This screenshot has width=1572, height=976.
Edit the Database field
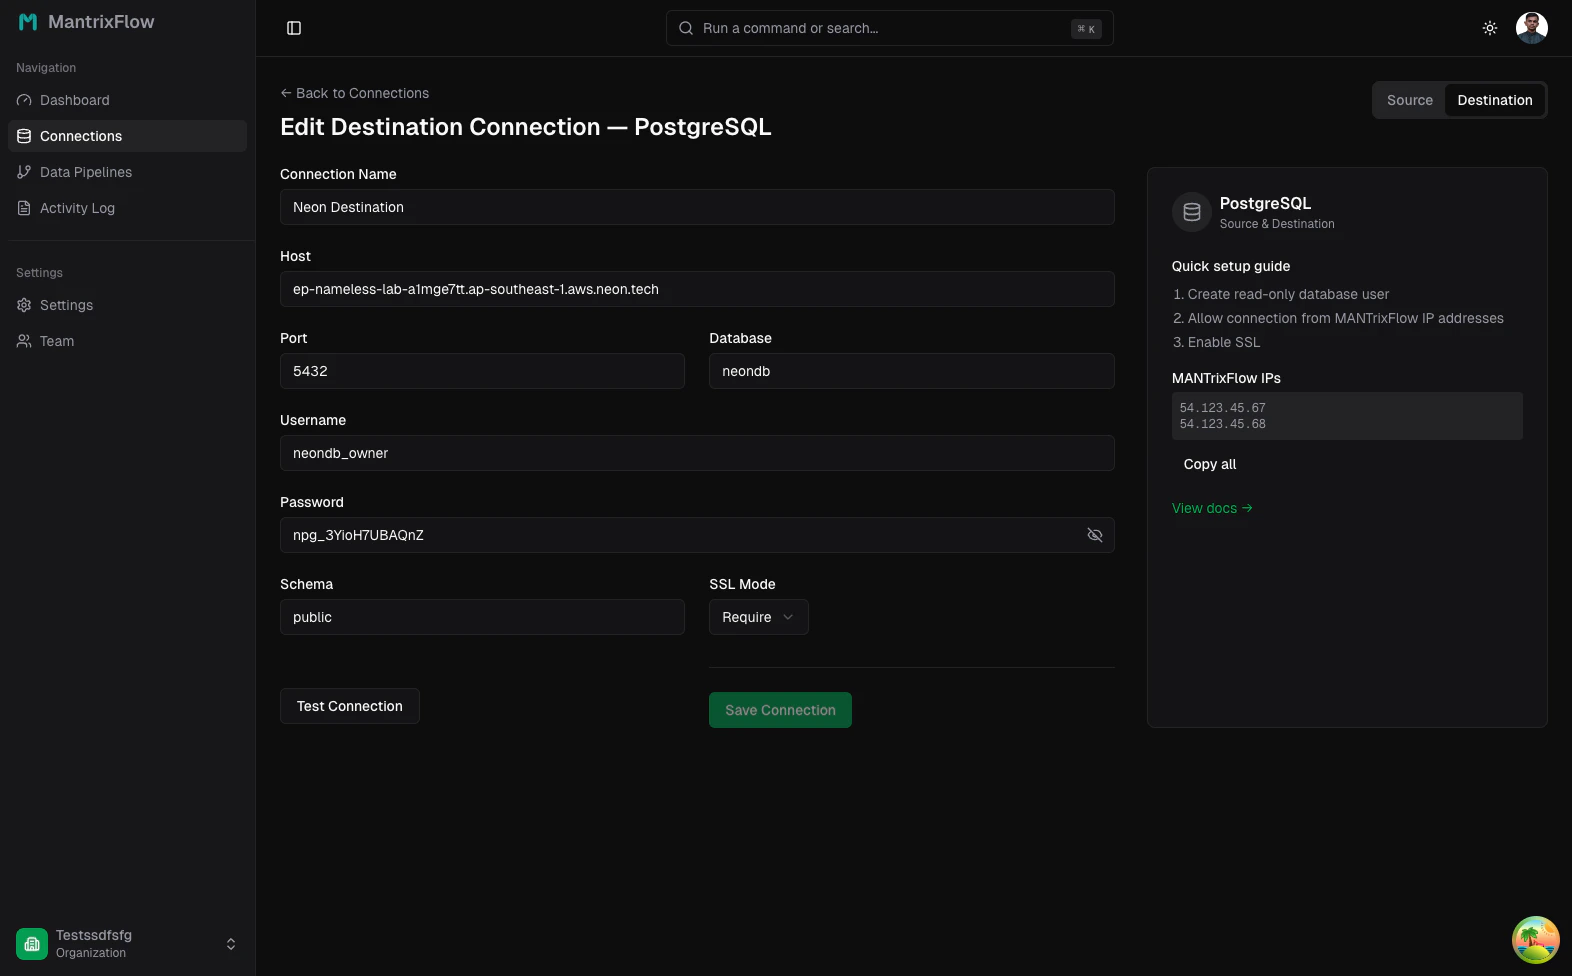912,371
